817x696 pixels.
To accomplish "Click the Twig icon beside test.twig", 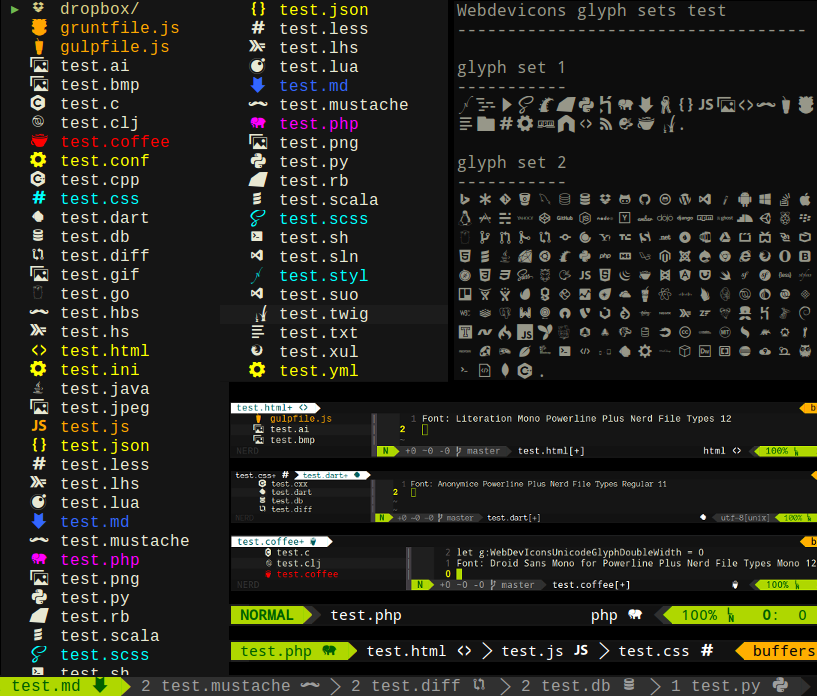I will click(x=261, y=314).
